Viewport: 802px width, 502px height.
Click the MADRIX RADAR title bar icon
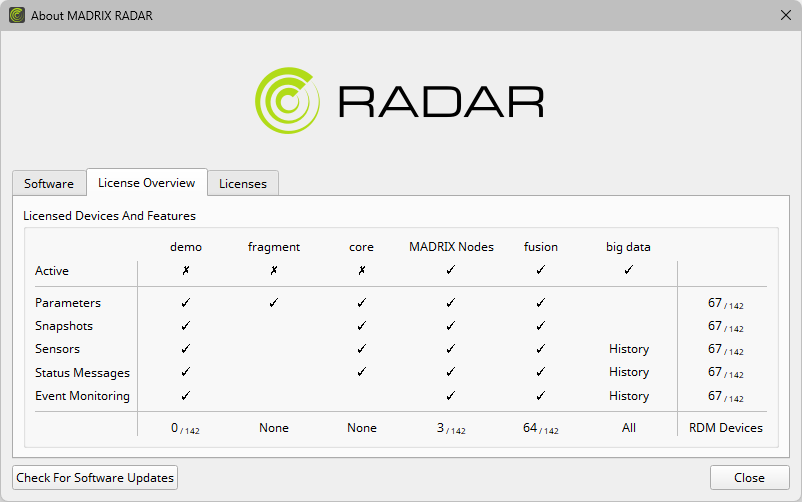coord(17,15)
